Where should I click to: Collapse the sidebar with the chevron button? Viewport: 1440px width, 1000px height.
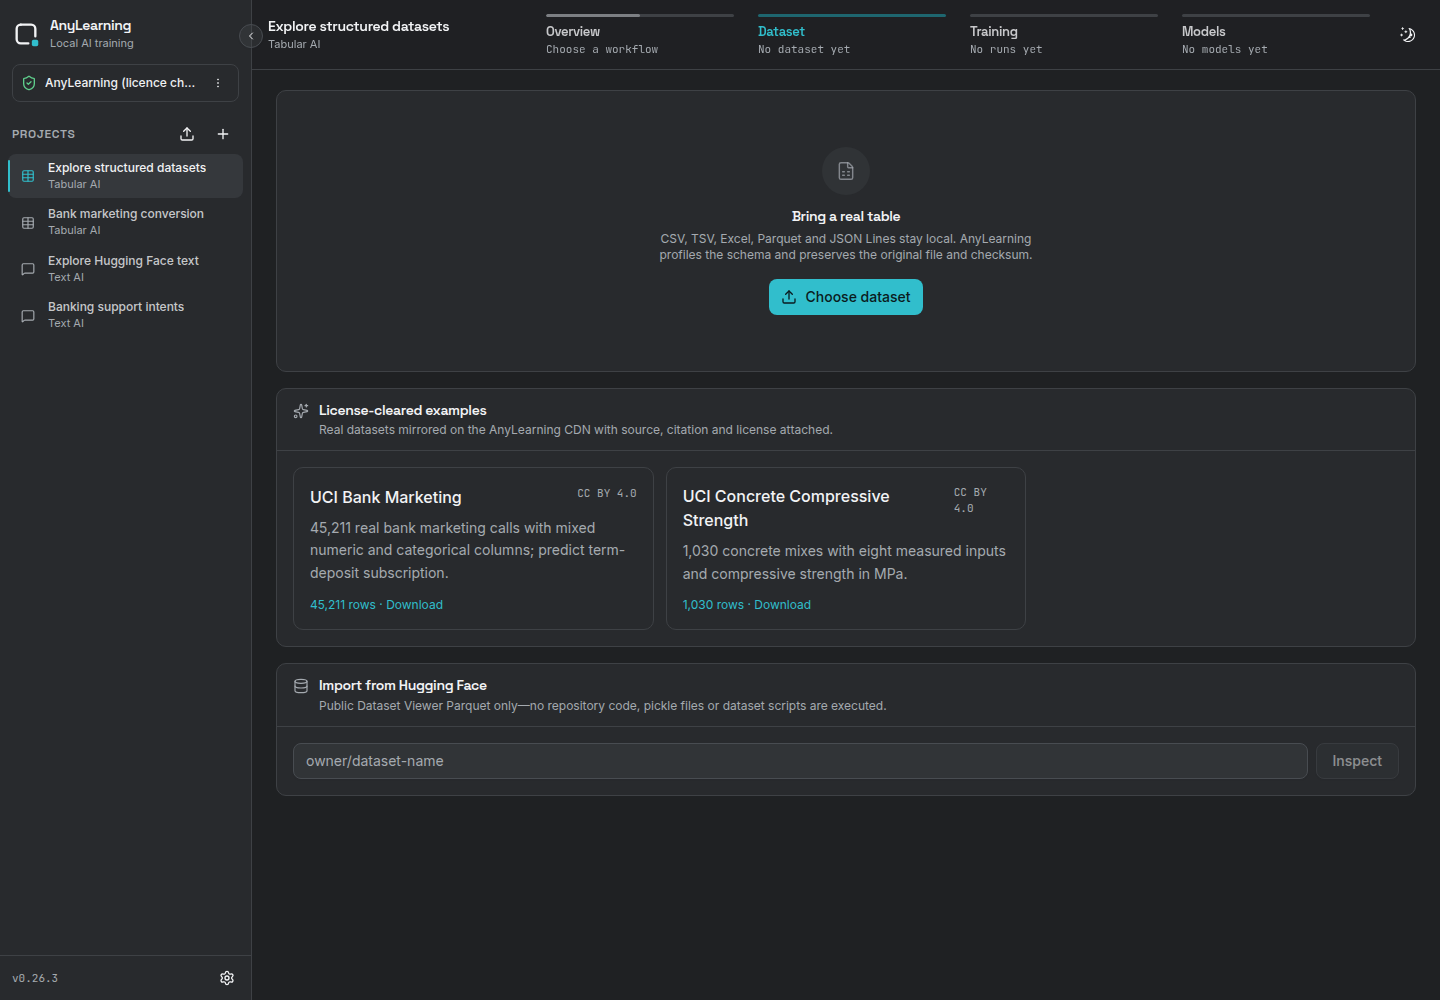(x=251, y=36)
